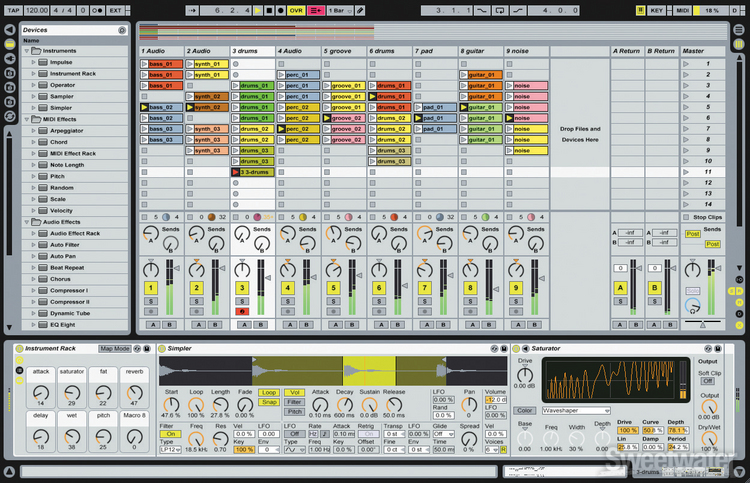750x483 pixels.
Task: Save Saturator preset disk icon
Action: coord(717,349)
